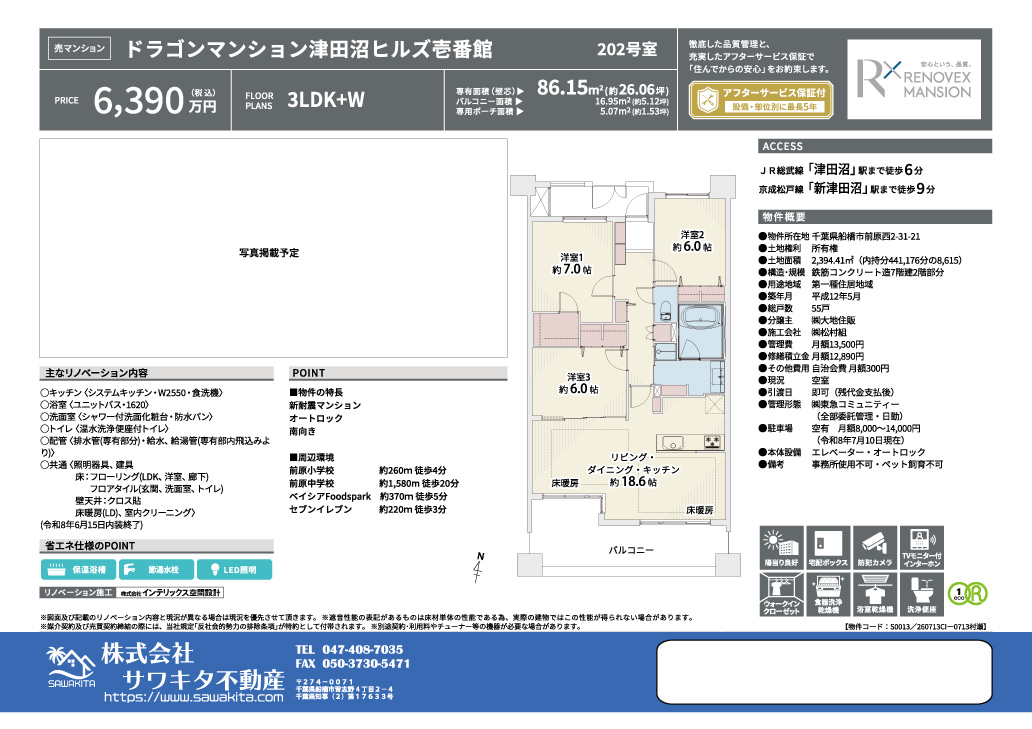Click the 202号室 room number

pos(627,49)
